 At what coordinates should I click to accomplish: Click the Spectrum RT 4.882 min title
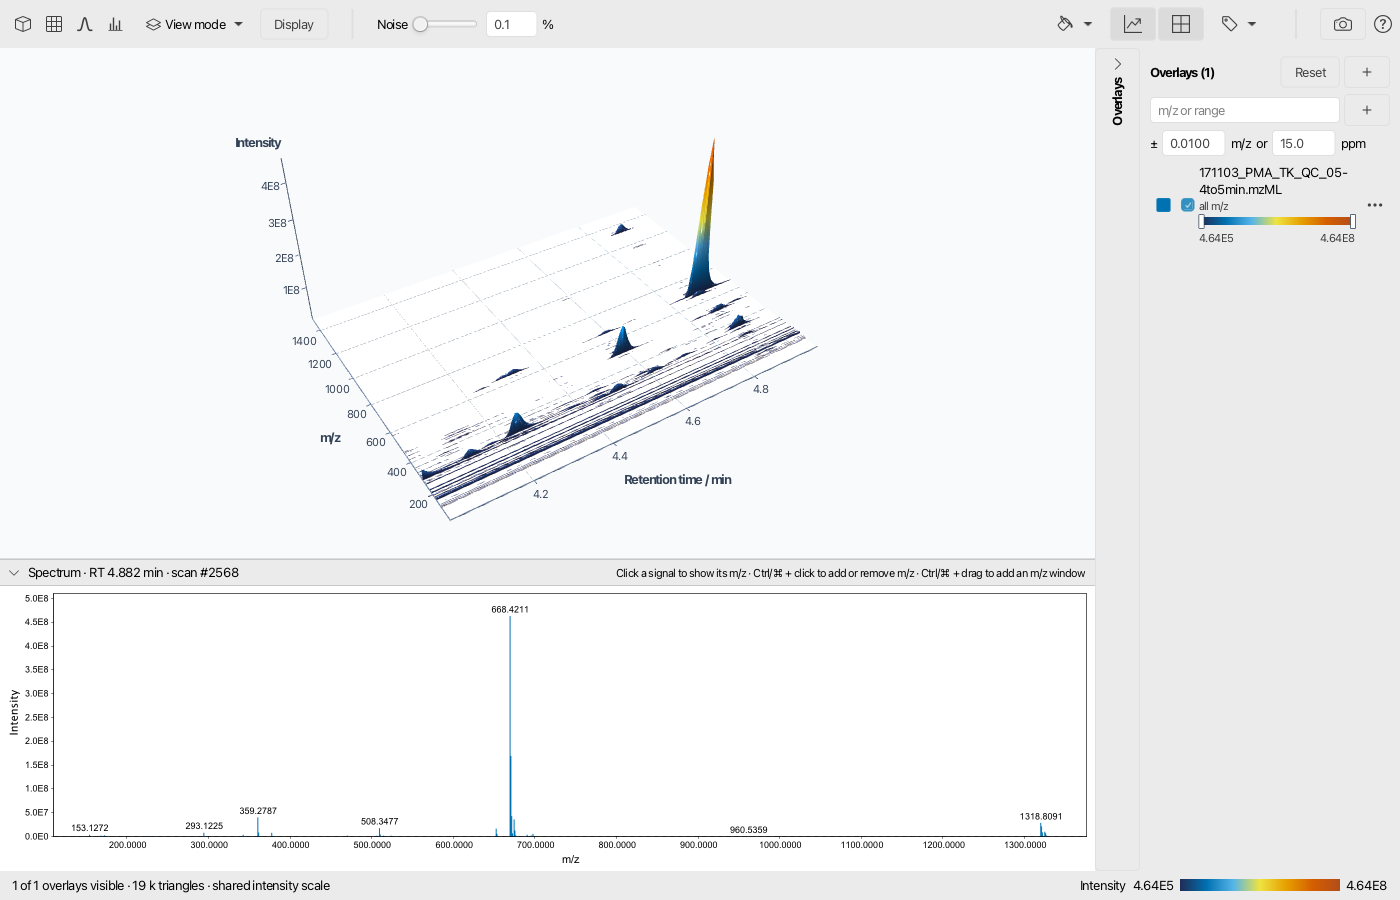(x=133, y=573)
